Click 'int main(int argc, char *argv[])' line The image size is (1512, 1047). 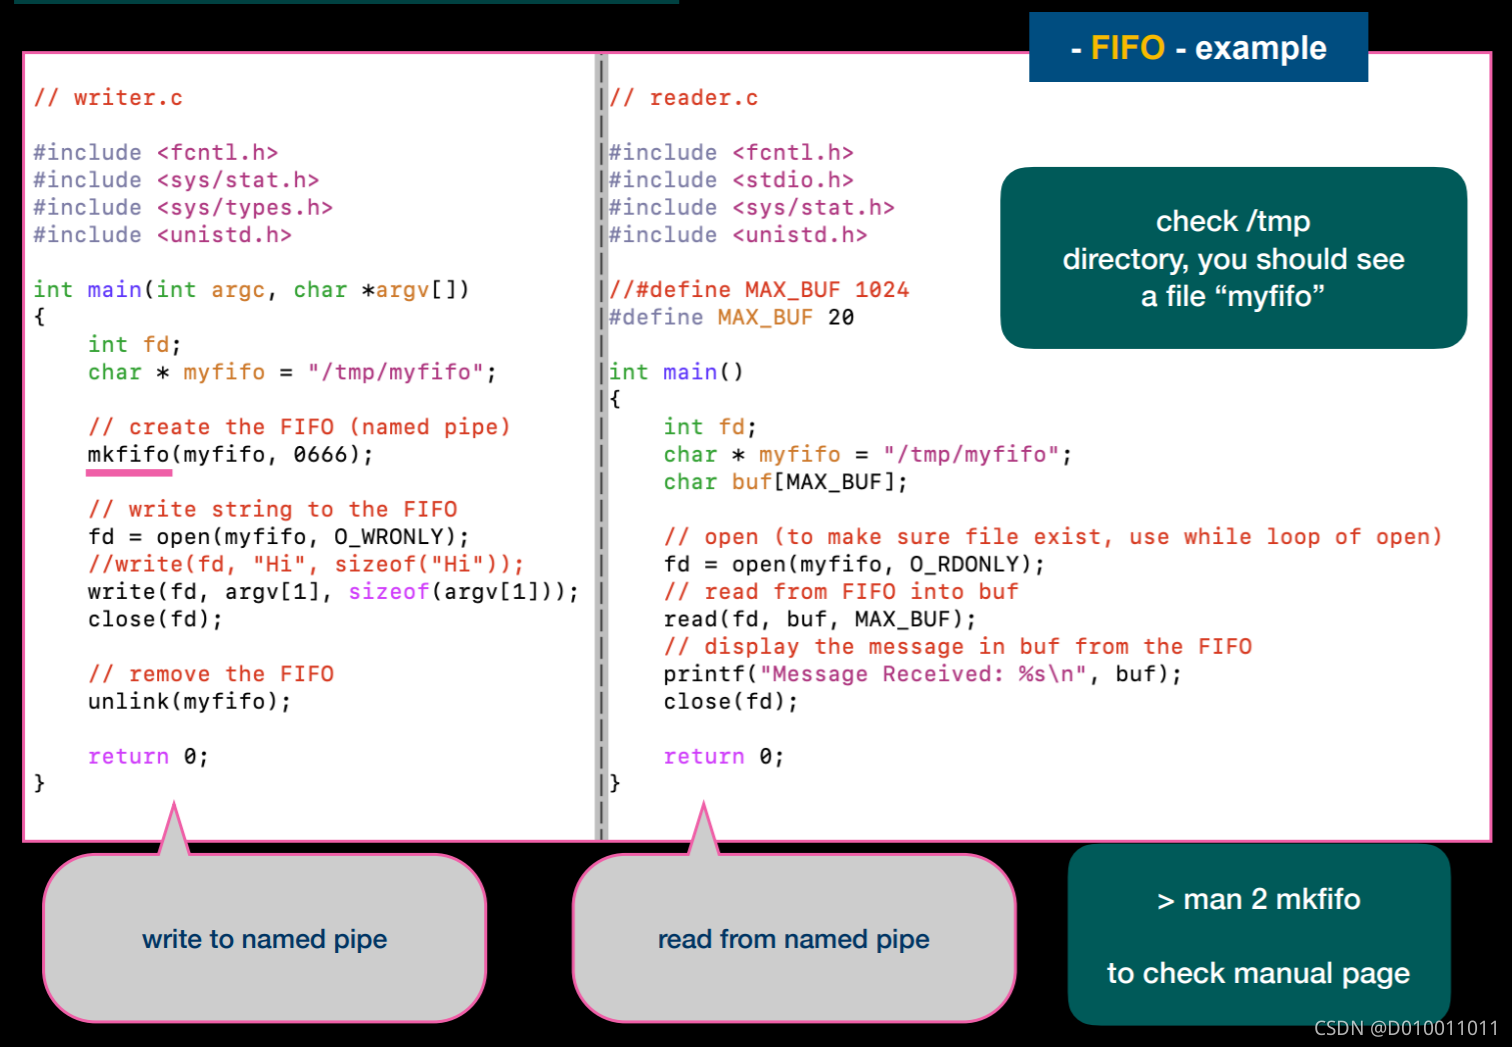coord(251,290)
